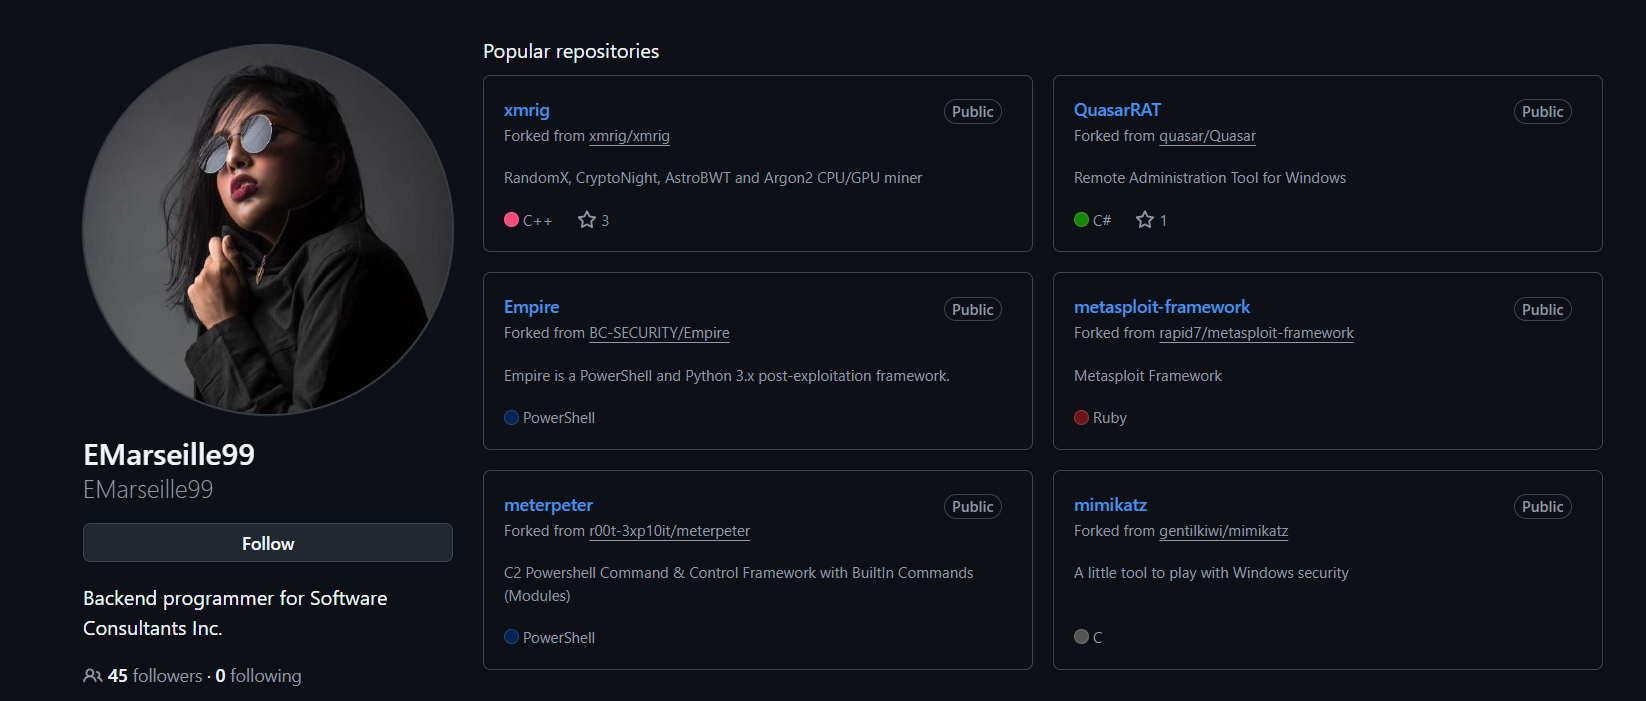The image size is (1646, 701).
Task: Open the metasploit-framework repository
Action: tap(1162, 307)
